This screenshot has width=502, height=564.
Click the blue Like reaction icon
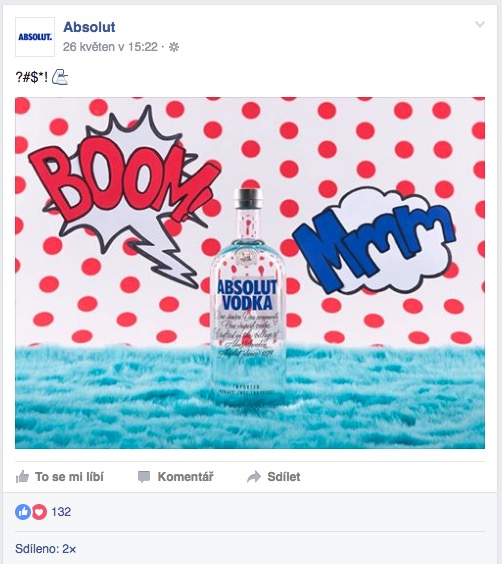point(23,512)
